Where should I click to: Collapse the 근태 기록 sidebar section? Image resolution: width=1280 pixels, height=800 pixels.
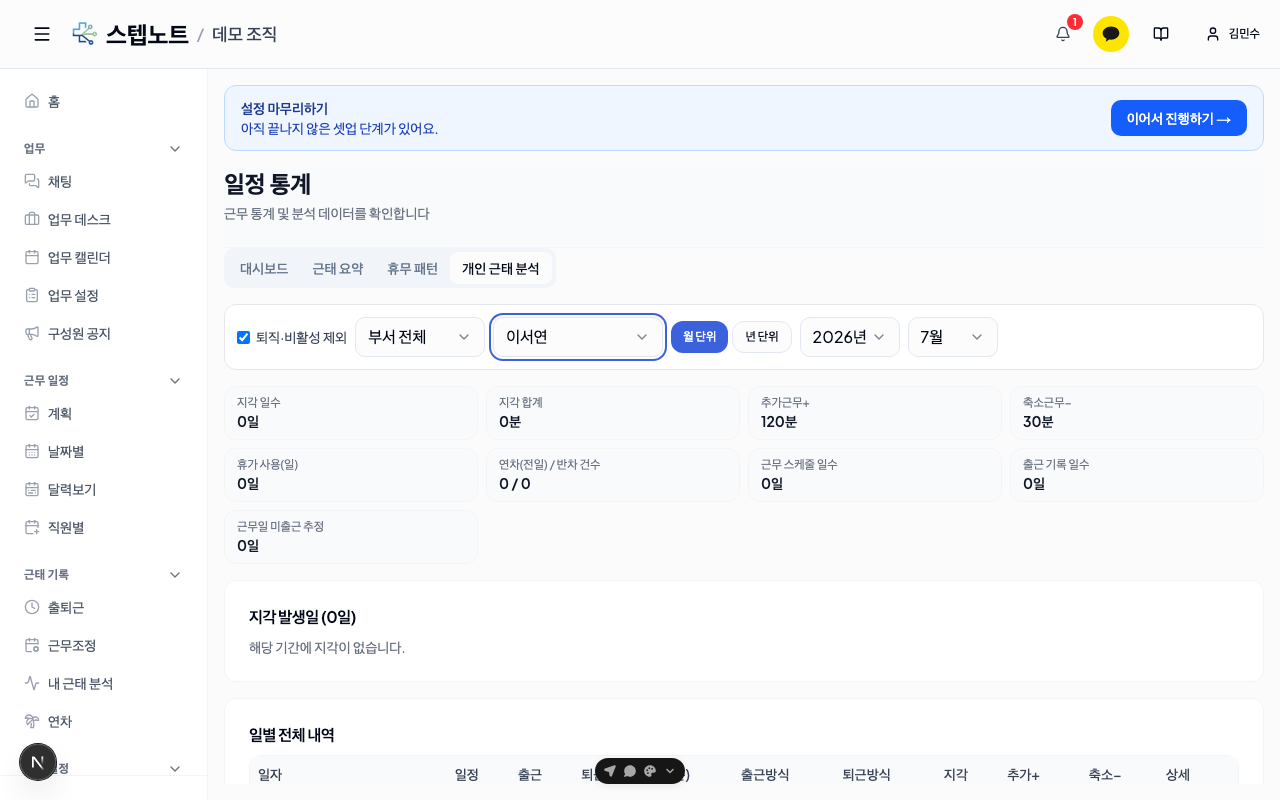175,574
